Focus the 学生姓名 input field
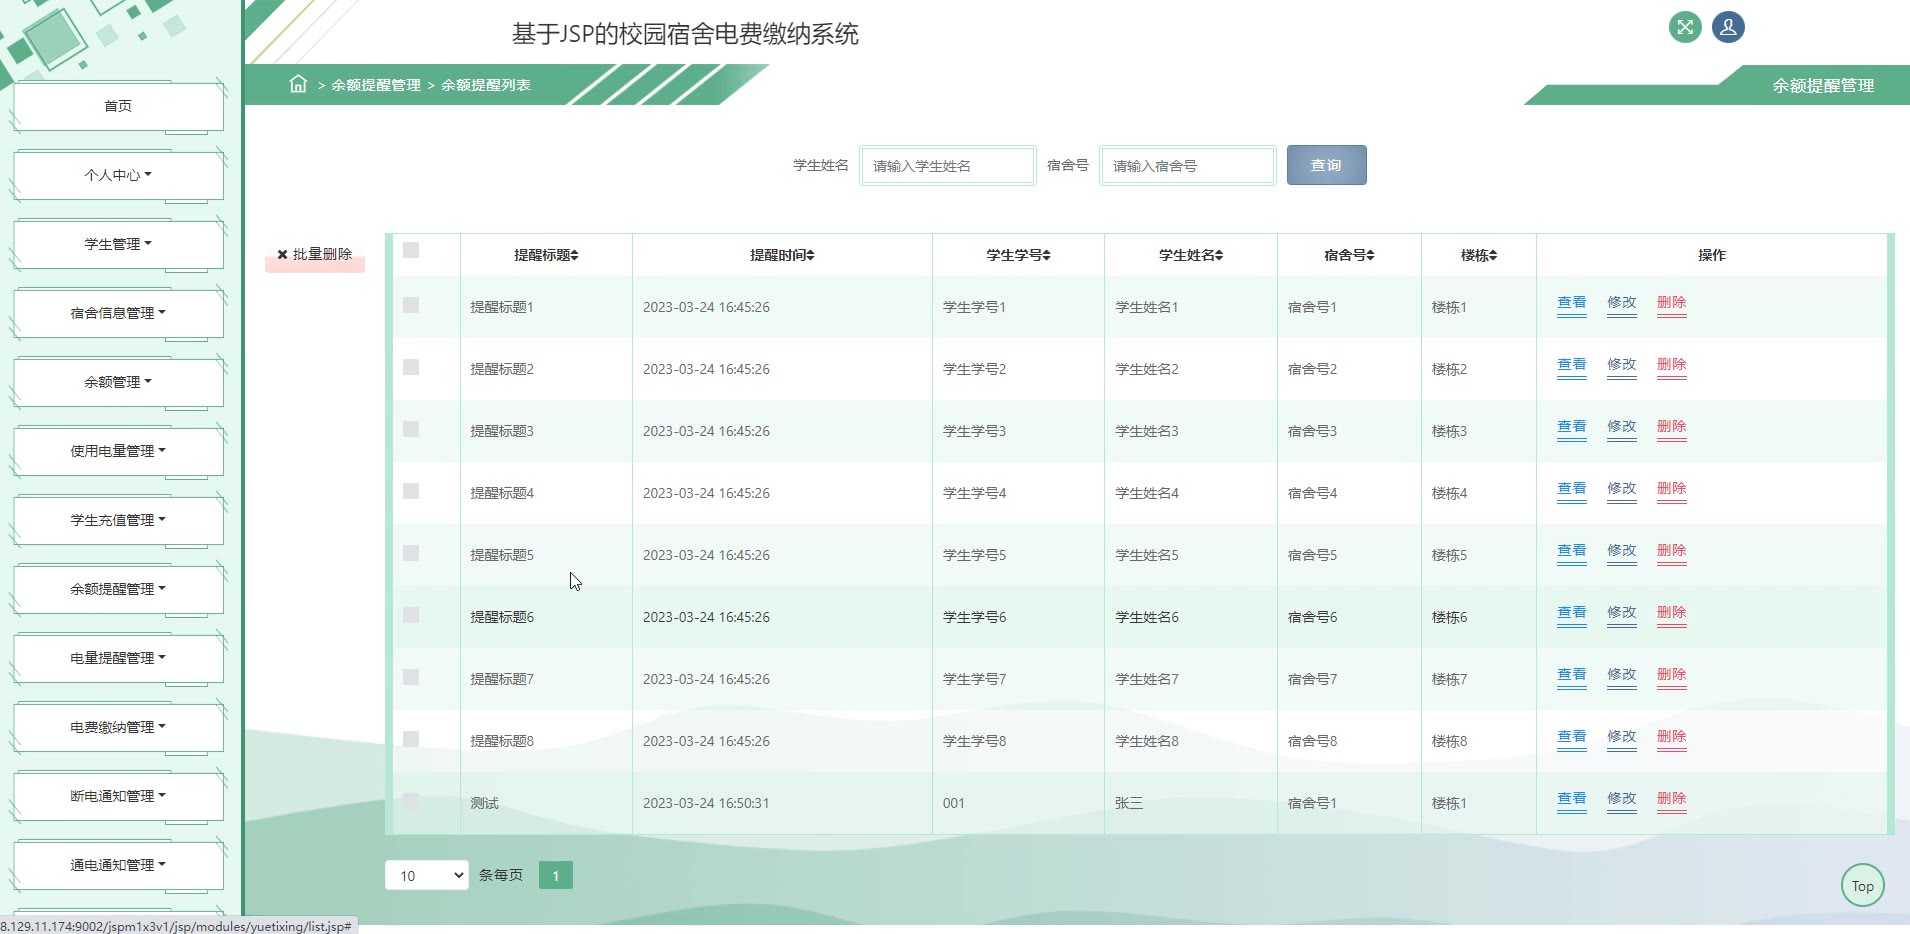This screenshot has width=1910, height=934. [x=947, y=166]
